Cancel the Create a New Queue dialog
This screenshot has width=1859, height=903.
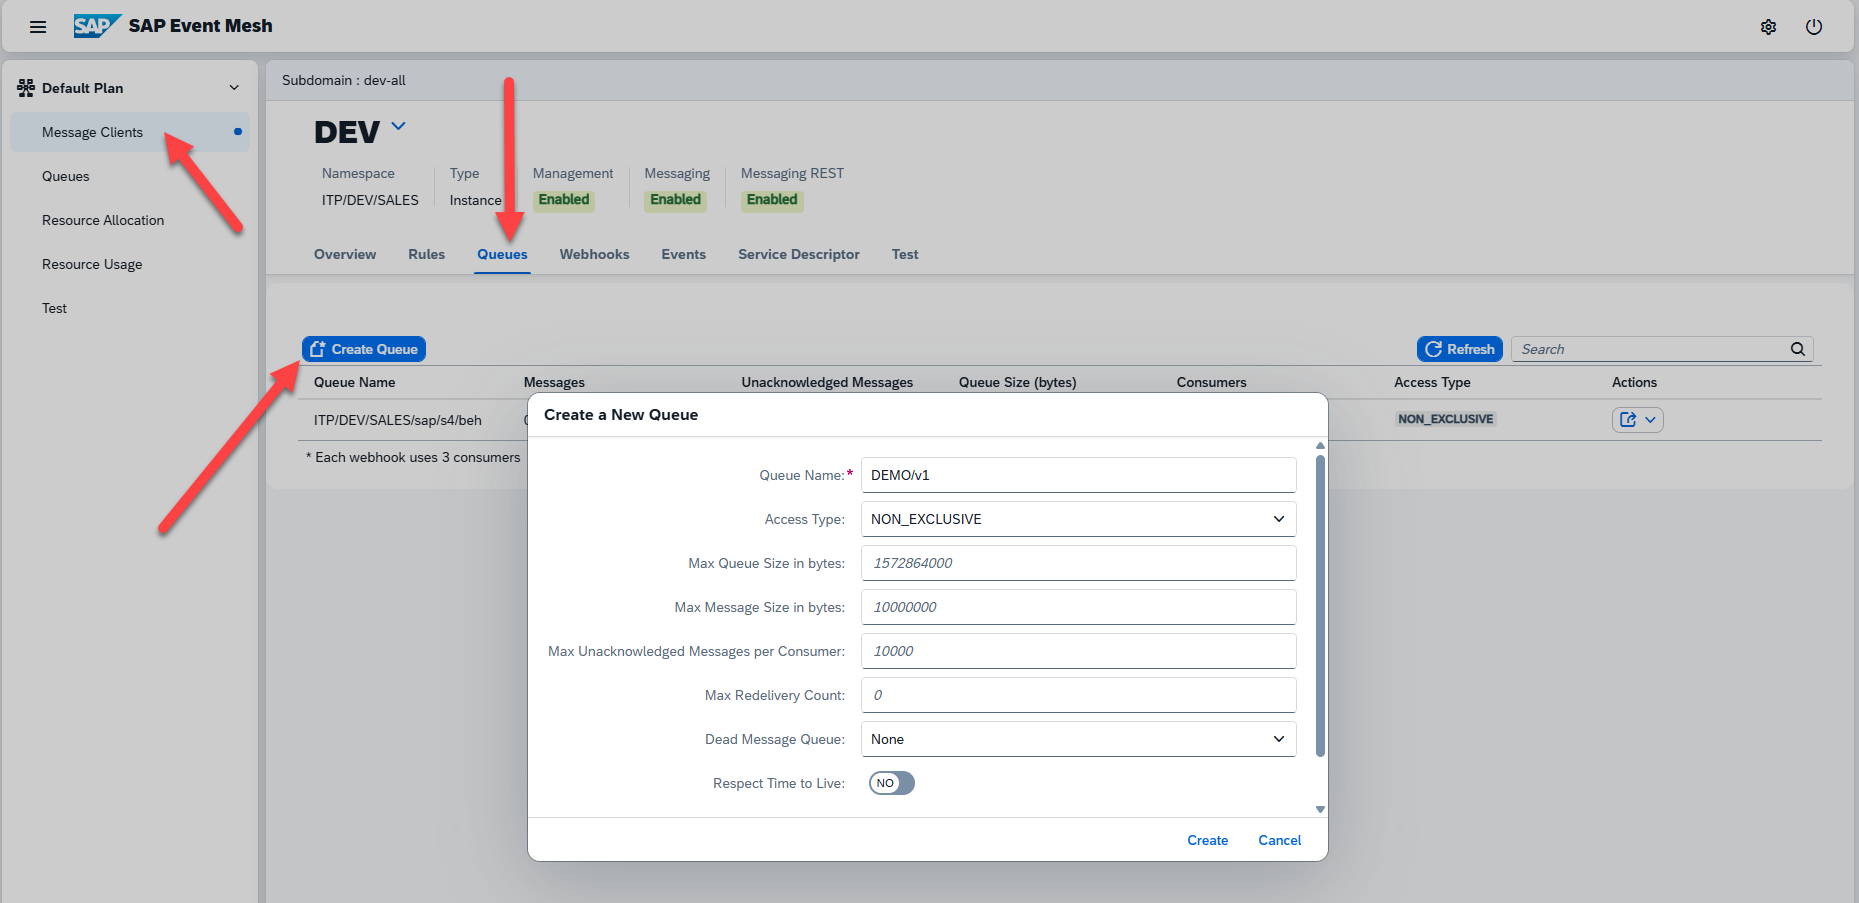pyautogui.click(x=1279, y=840)
